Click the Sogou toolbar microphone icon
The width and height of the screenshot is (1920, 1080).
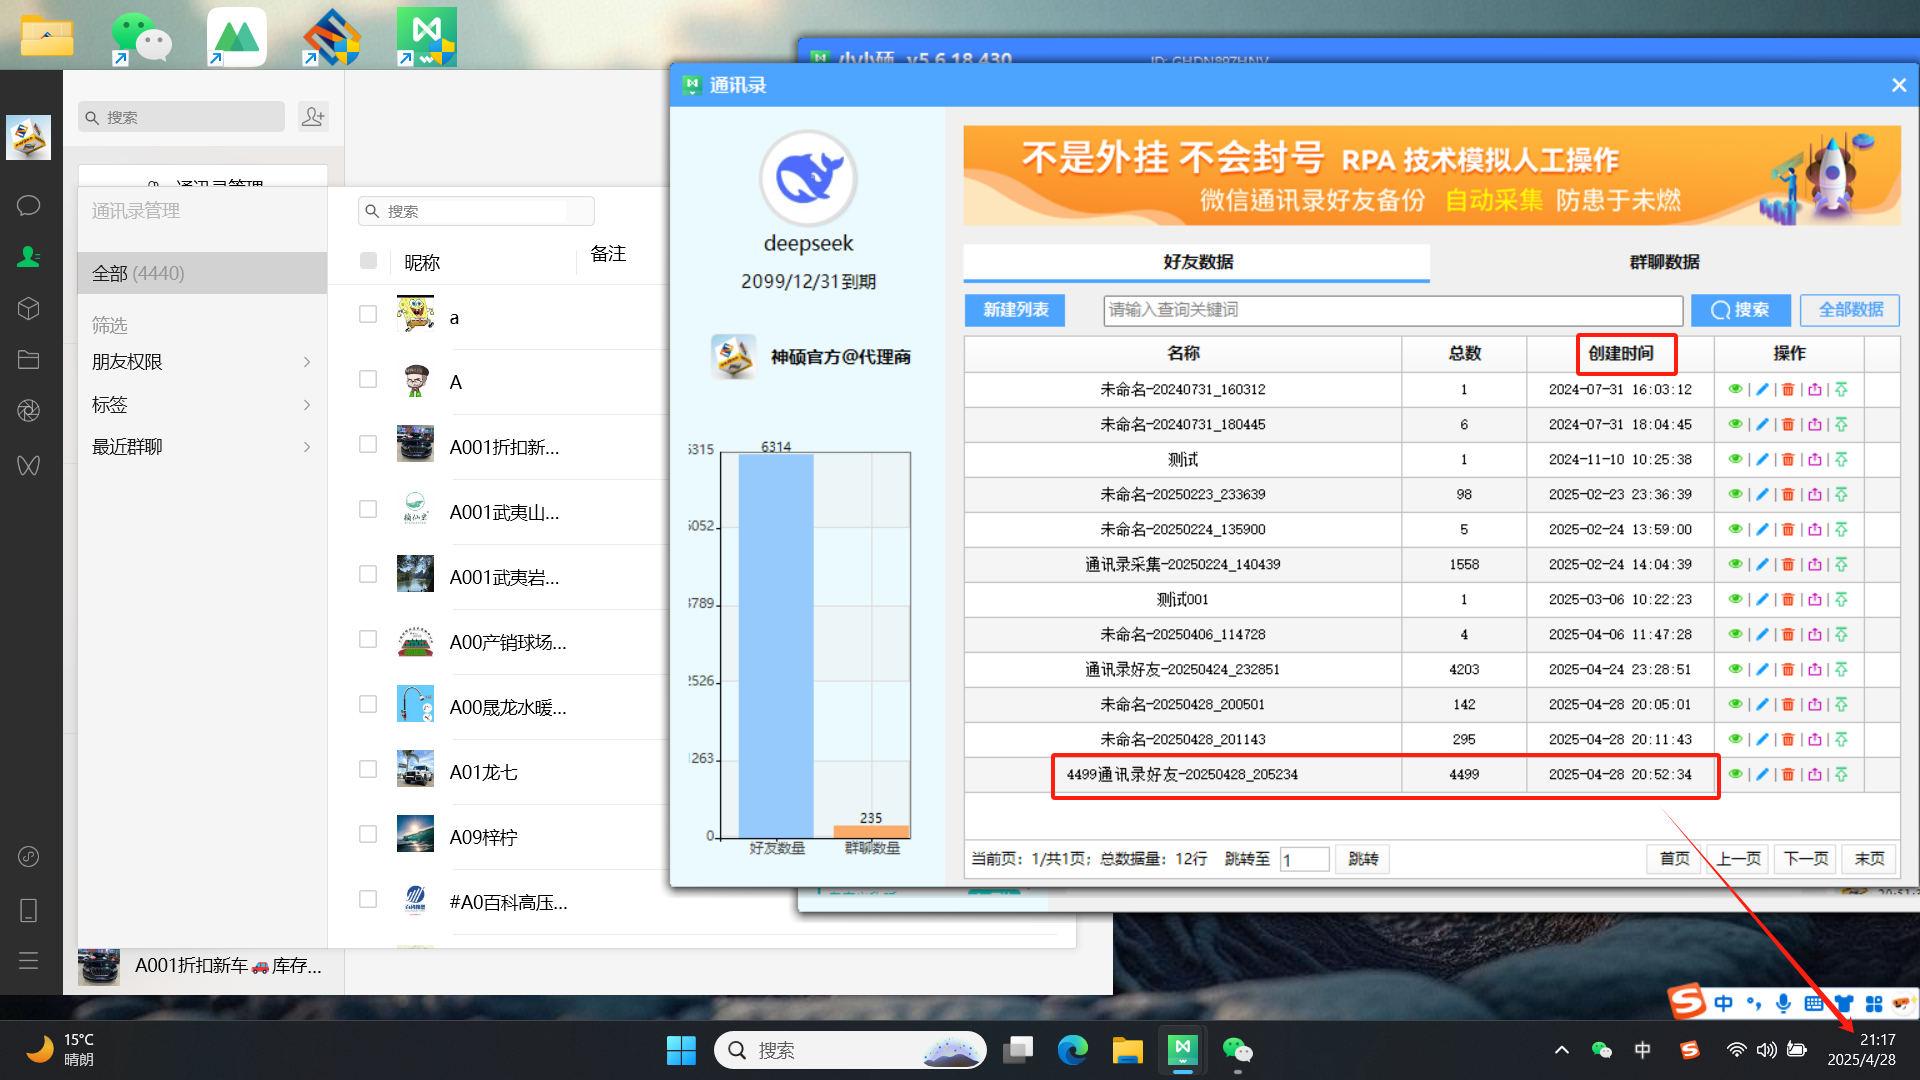[1783, 1003]
